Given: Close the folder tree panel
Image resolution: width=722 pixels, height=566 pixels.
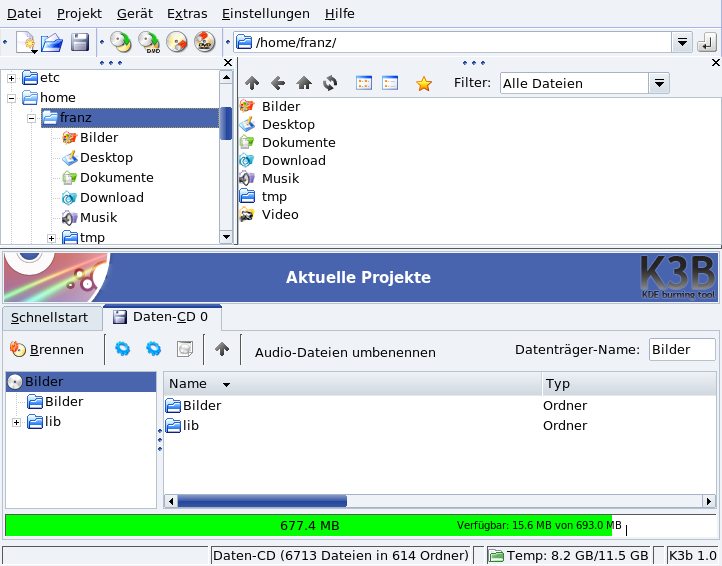Looking at the screenshot, I should [x=227, y=63].
